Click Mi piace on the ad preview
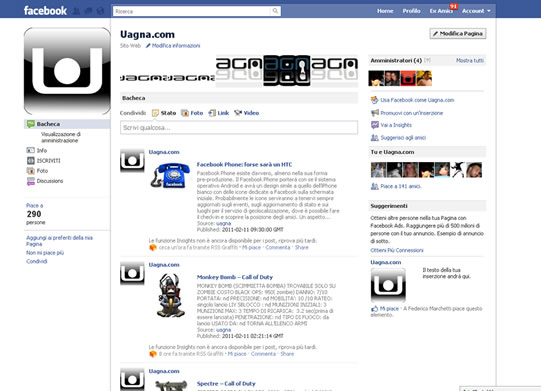Screen dimensions: 541x391 coord(388,309)
